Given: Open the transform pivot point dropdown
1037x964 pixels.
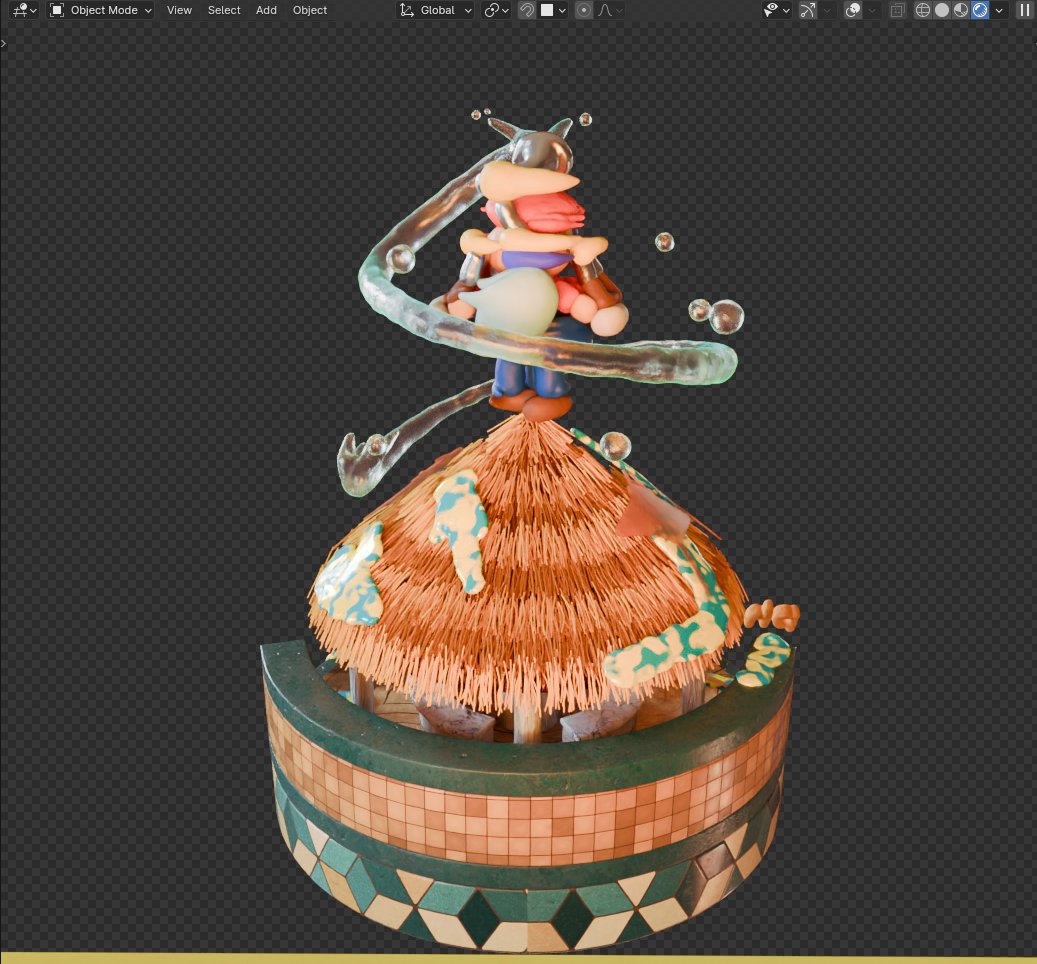Looking at the screenshot, I should click(496, 10).
